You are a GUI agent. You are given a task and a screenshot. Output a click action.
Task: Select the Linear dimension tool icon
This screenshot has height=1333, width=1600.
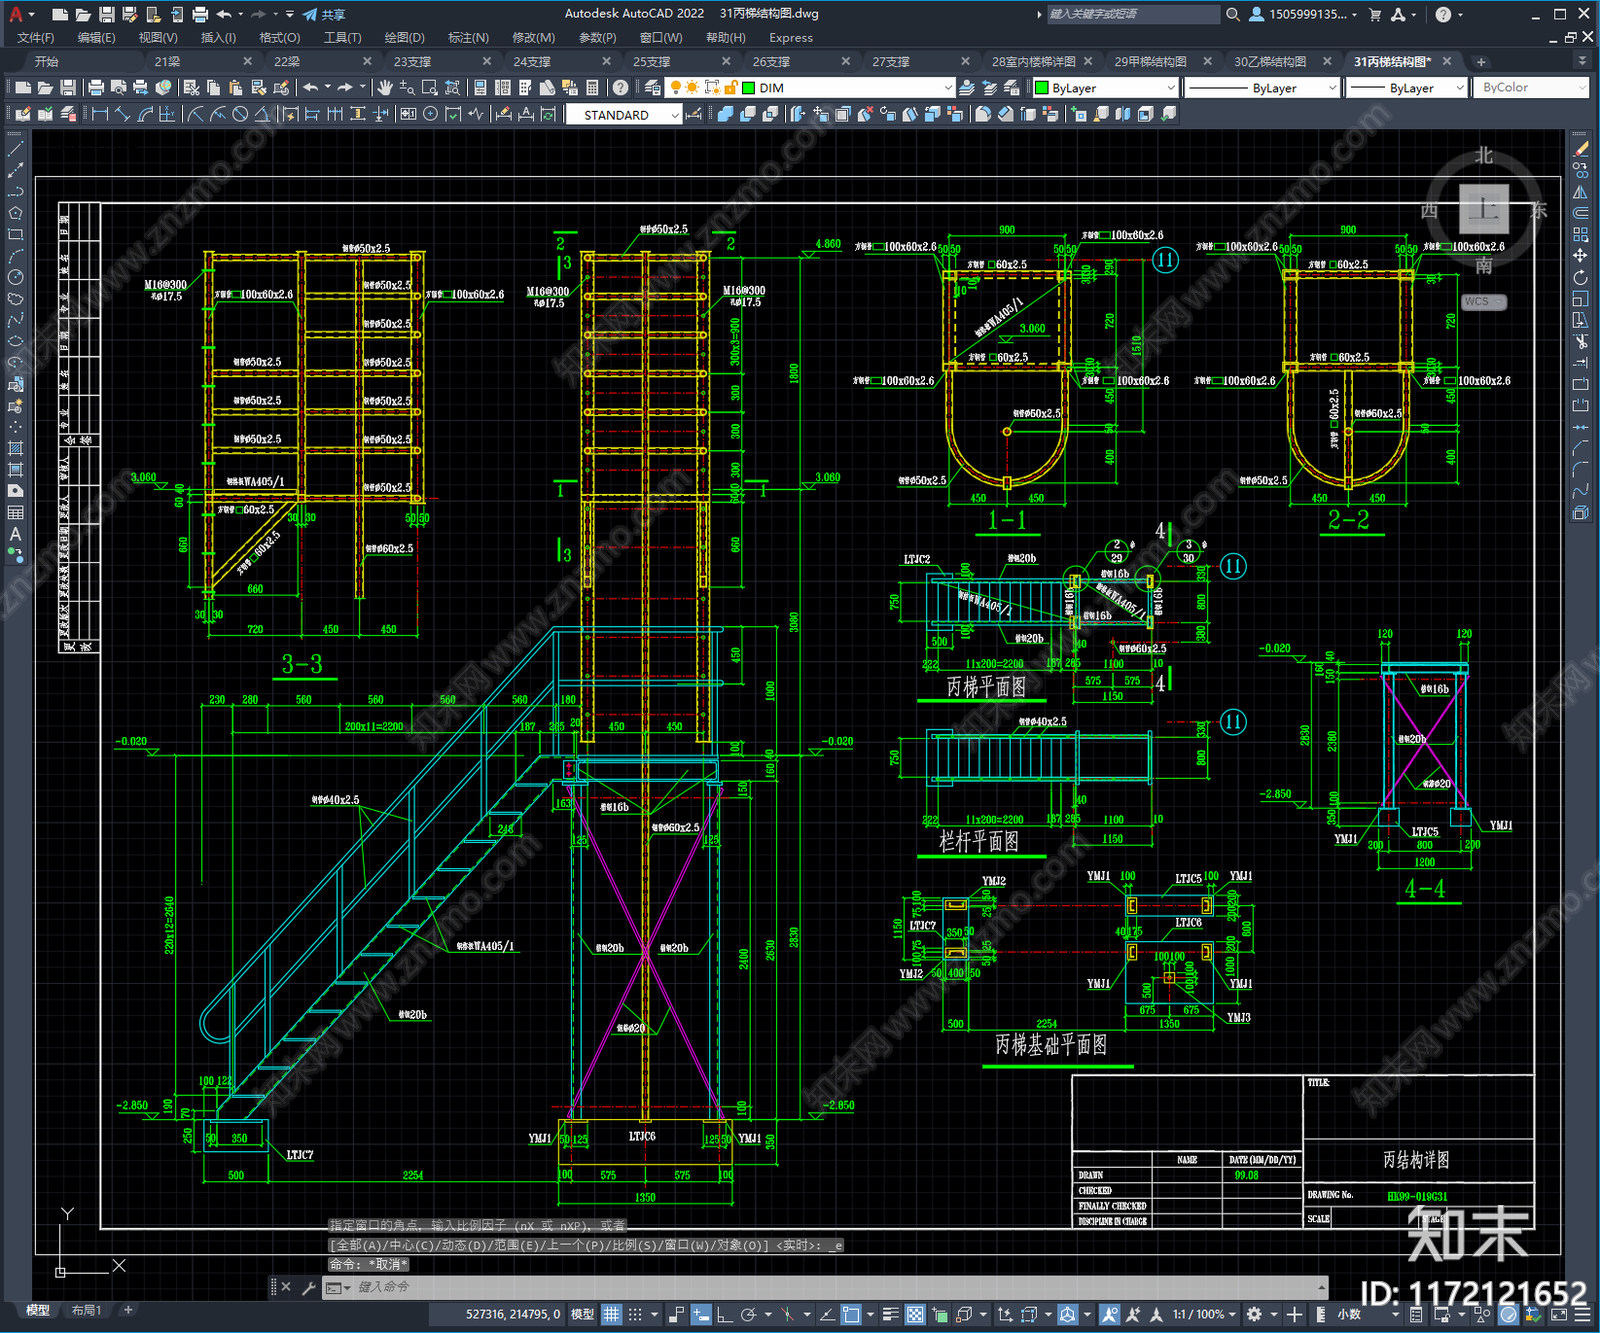(x=100, y=114)
